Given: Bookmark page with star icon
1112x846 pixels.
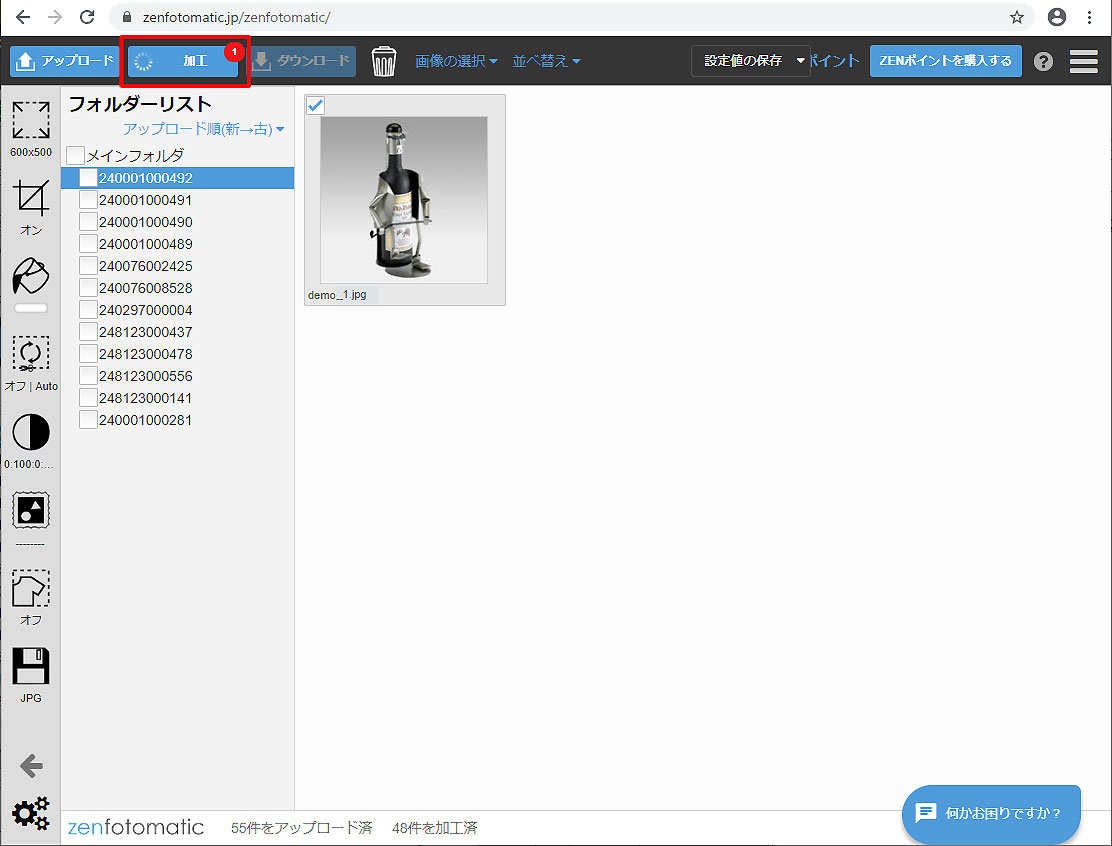Looking at the screenshot, I should click(1017, 17).
